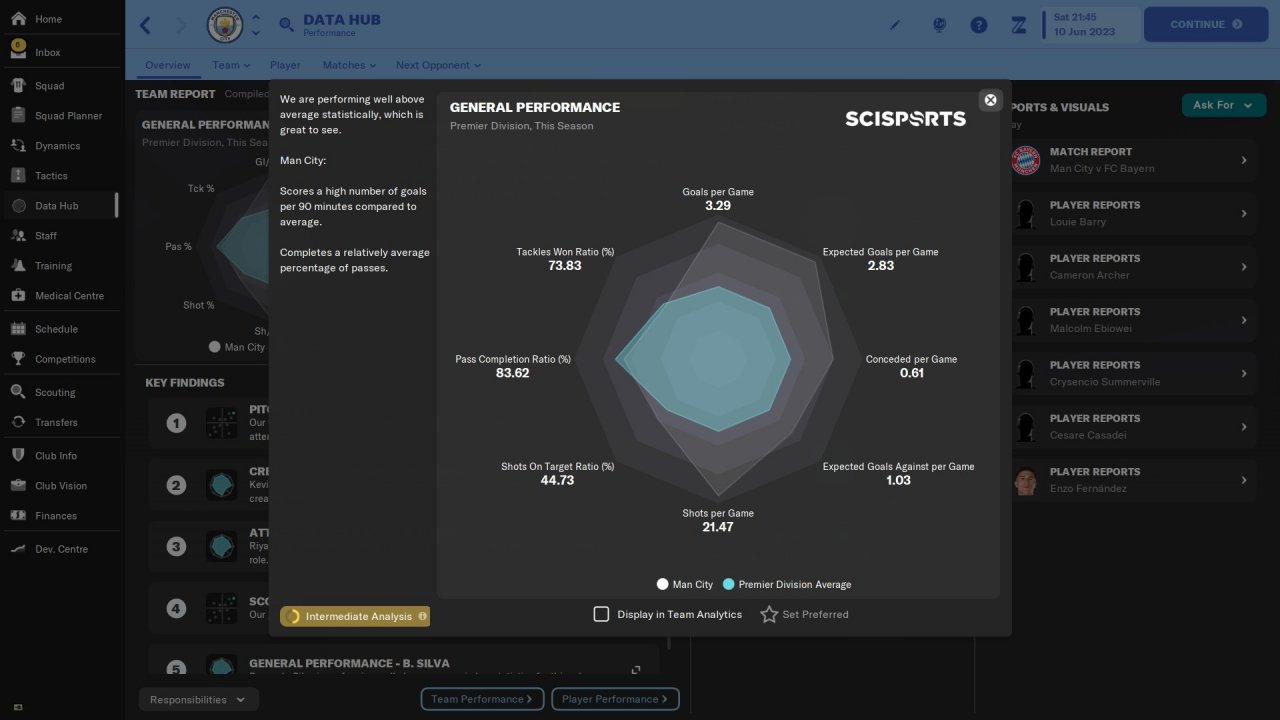Click the SciSports logo

pos(906,119)
